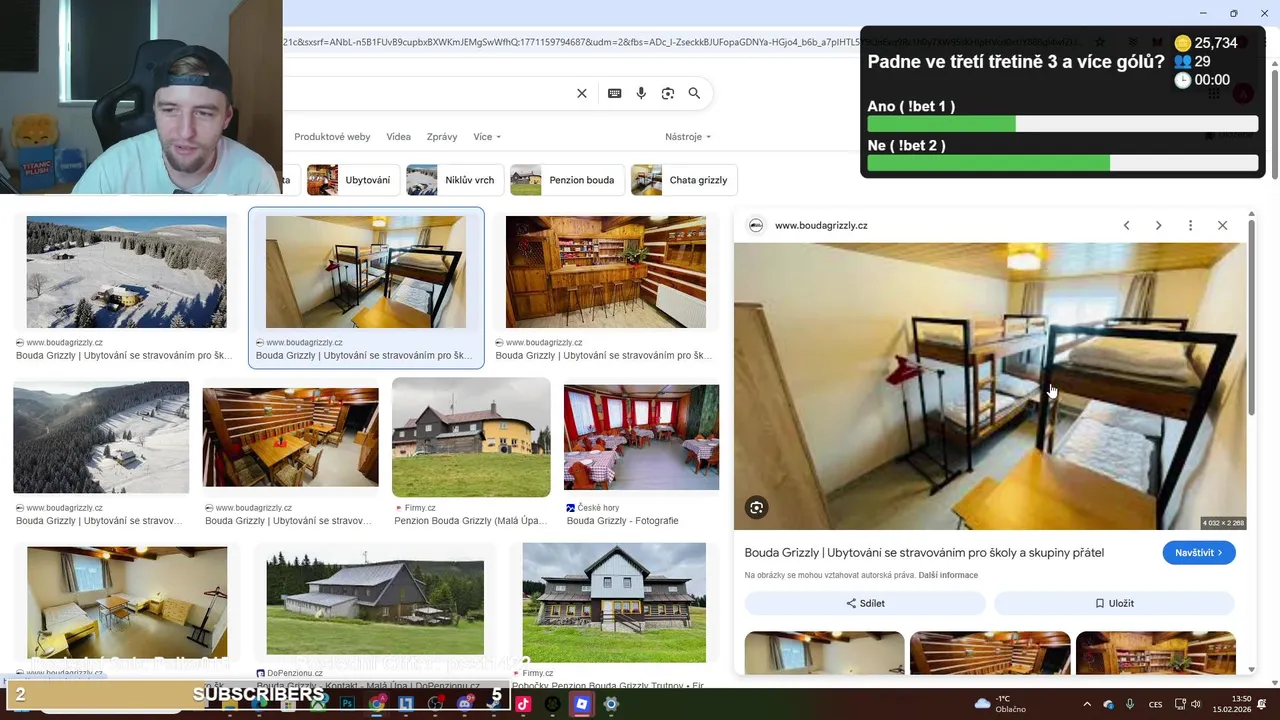This screenshot has height=720, width=1280.
Task: Expand the Nástroje dropdown
Action: pyautogui.click(x=688, y=137)
